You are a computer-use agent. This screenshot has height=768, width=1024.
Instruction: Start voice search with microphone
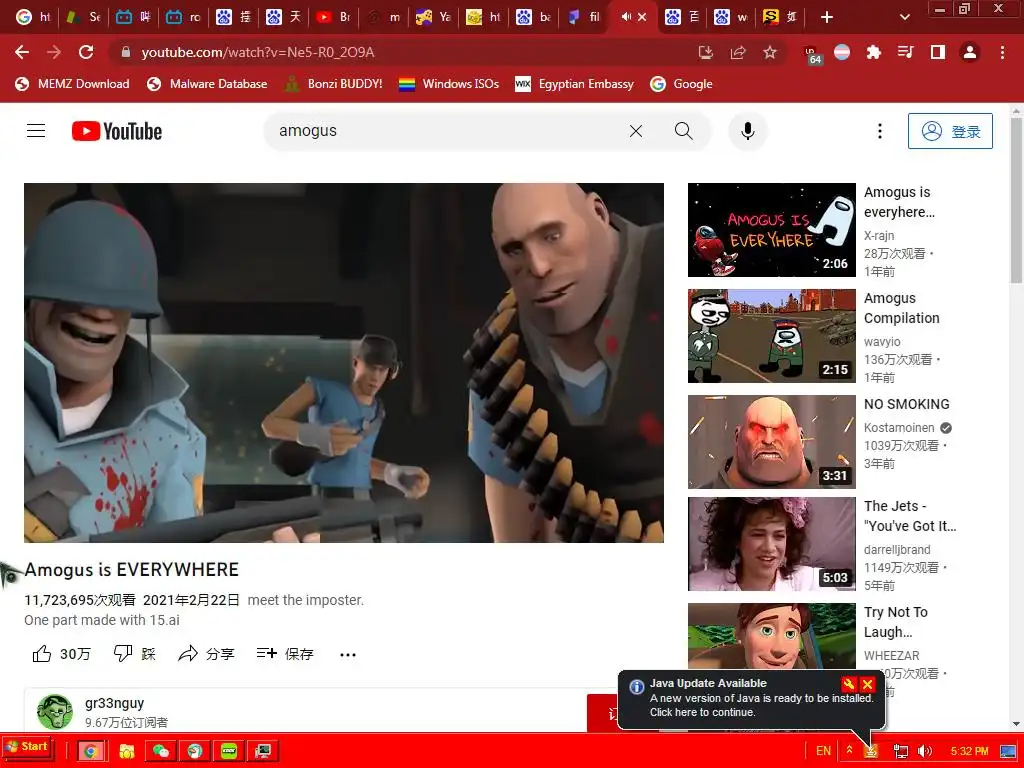point(748,131)
